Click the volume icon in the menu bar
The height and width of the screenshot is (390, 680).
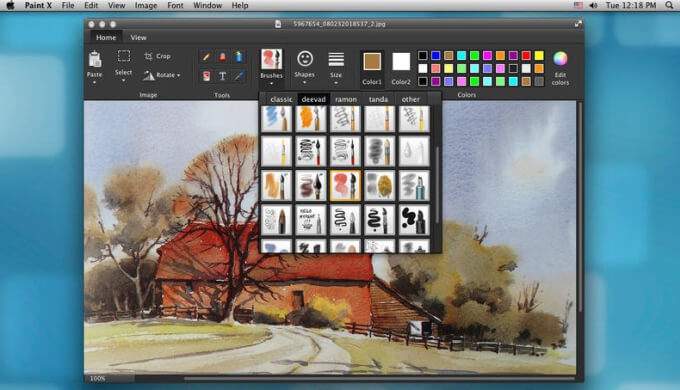point(593,6)
